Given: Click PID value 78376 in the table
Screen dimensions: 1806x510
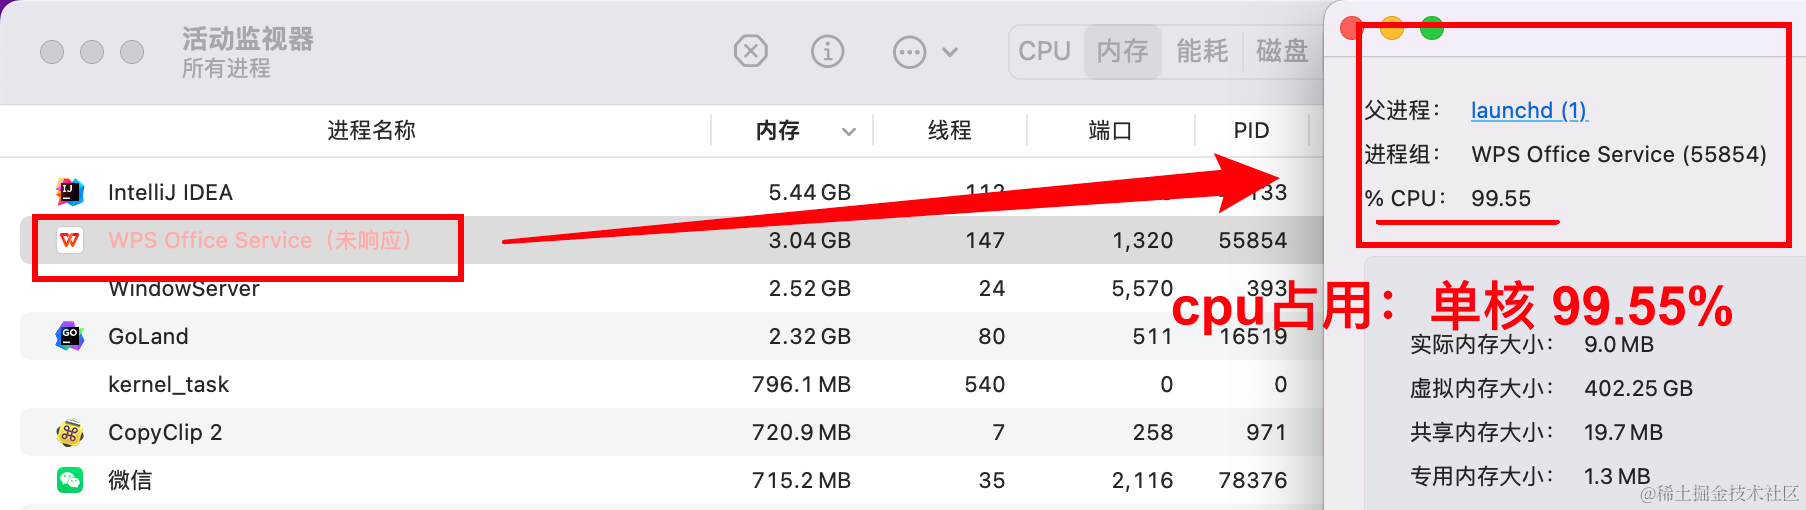Looking at the screenshot, I should pyautogui.click(x=1252, y=480).
